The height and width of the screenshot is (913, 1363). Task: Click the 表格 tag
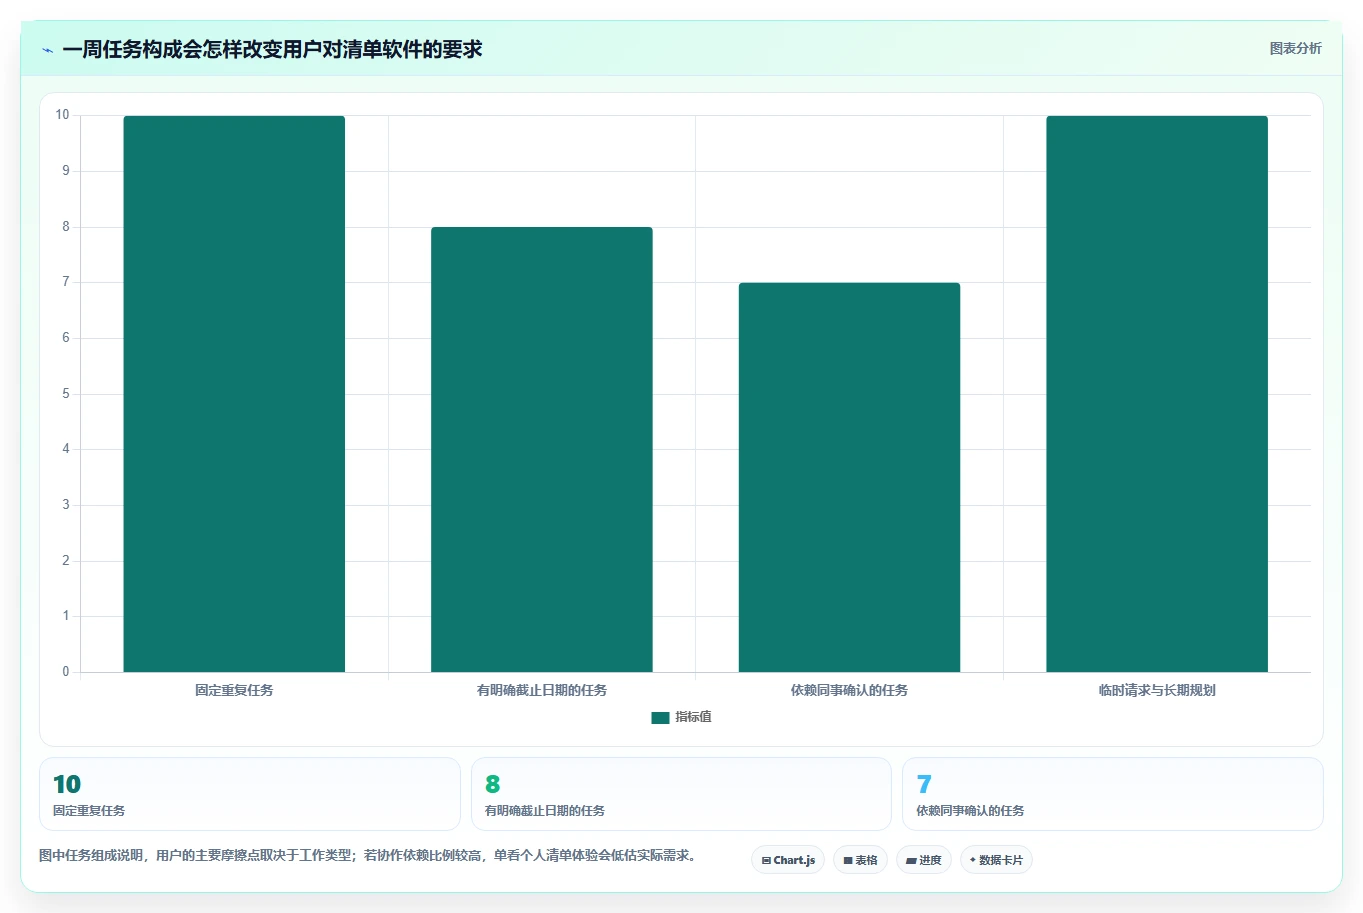(860, 860)
